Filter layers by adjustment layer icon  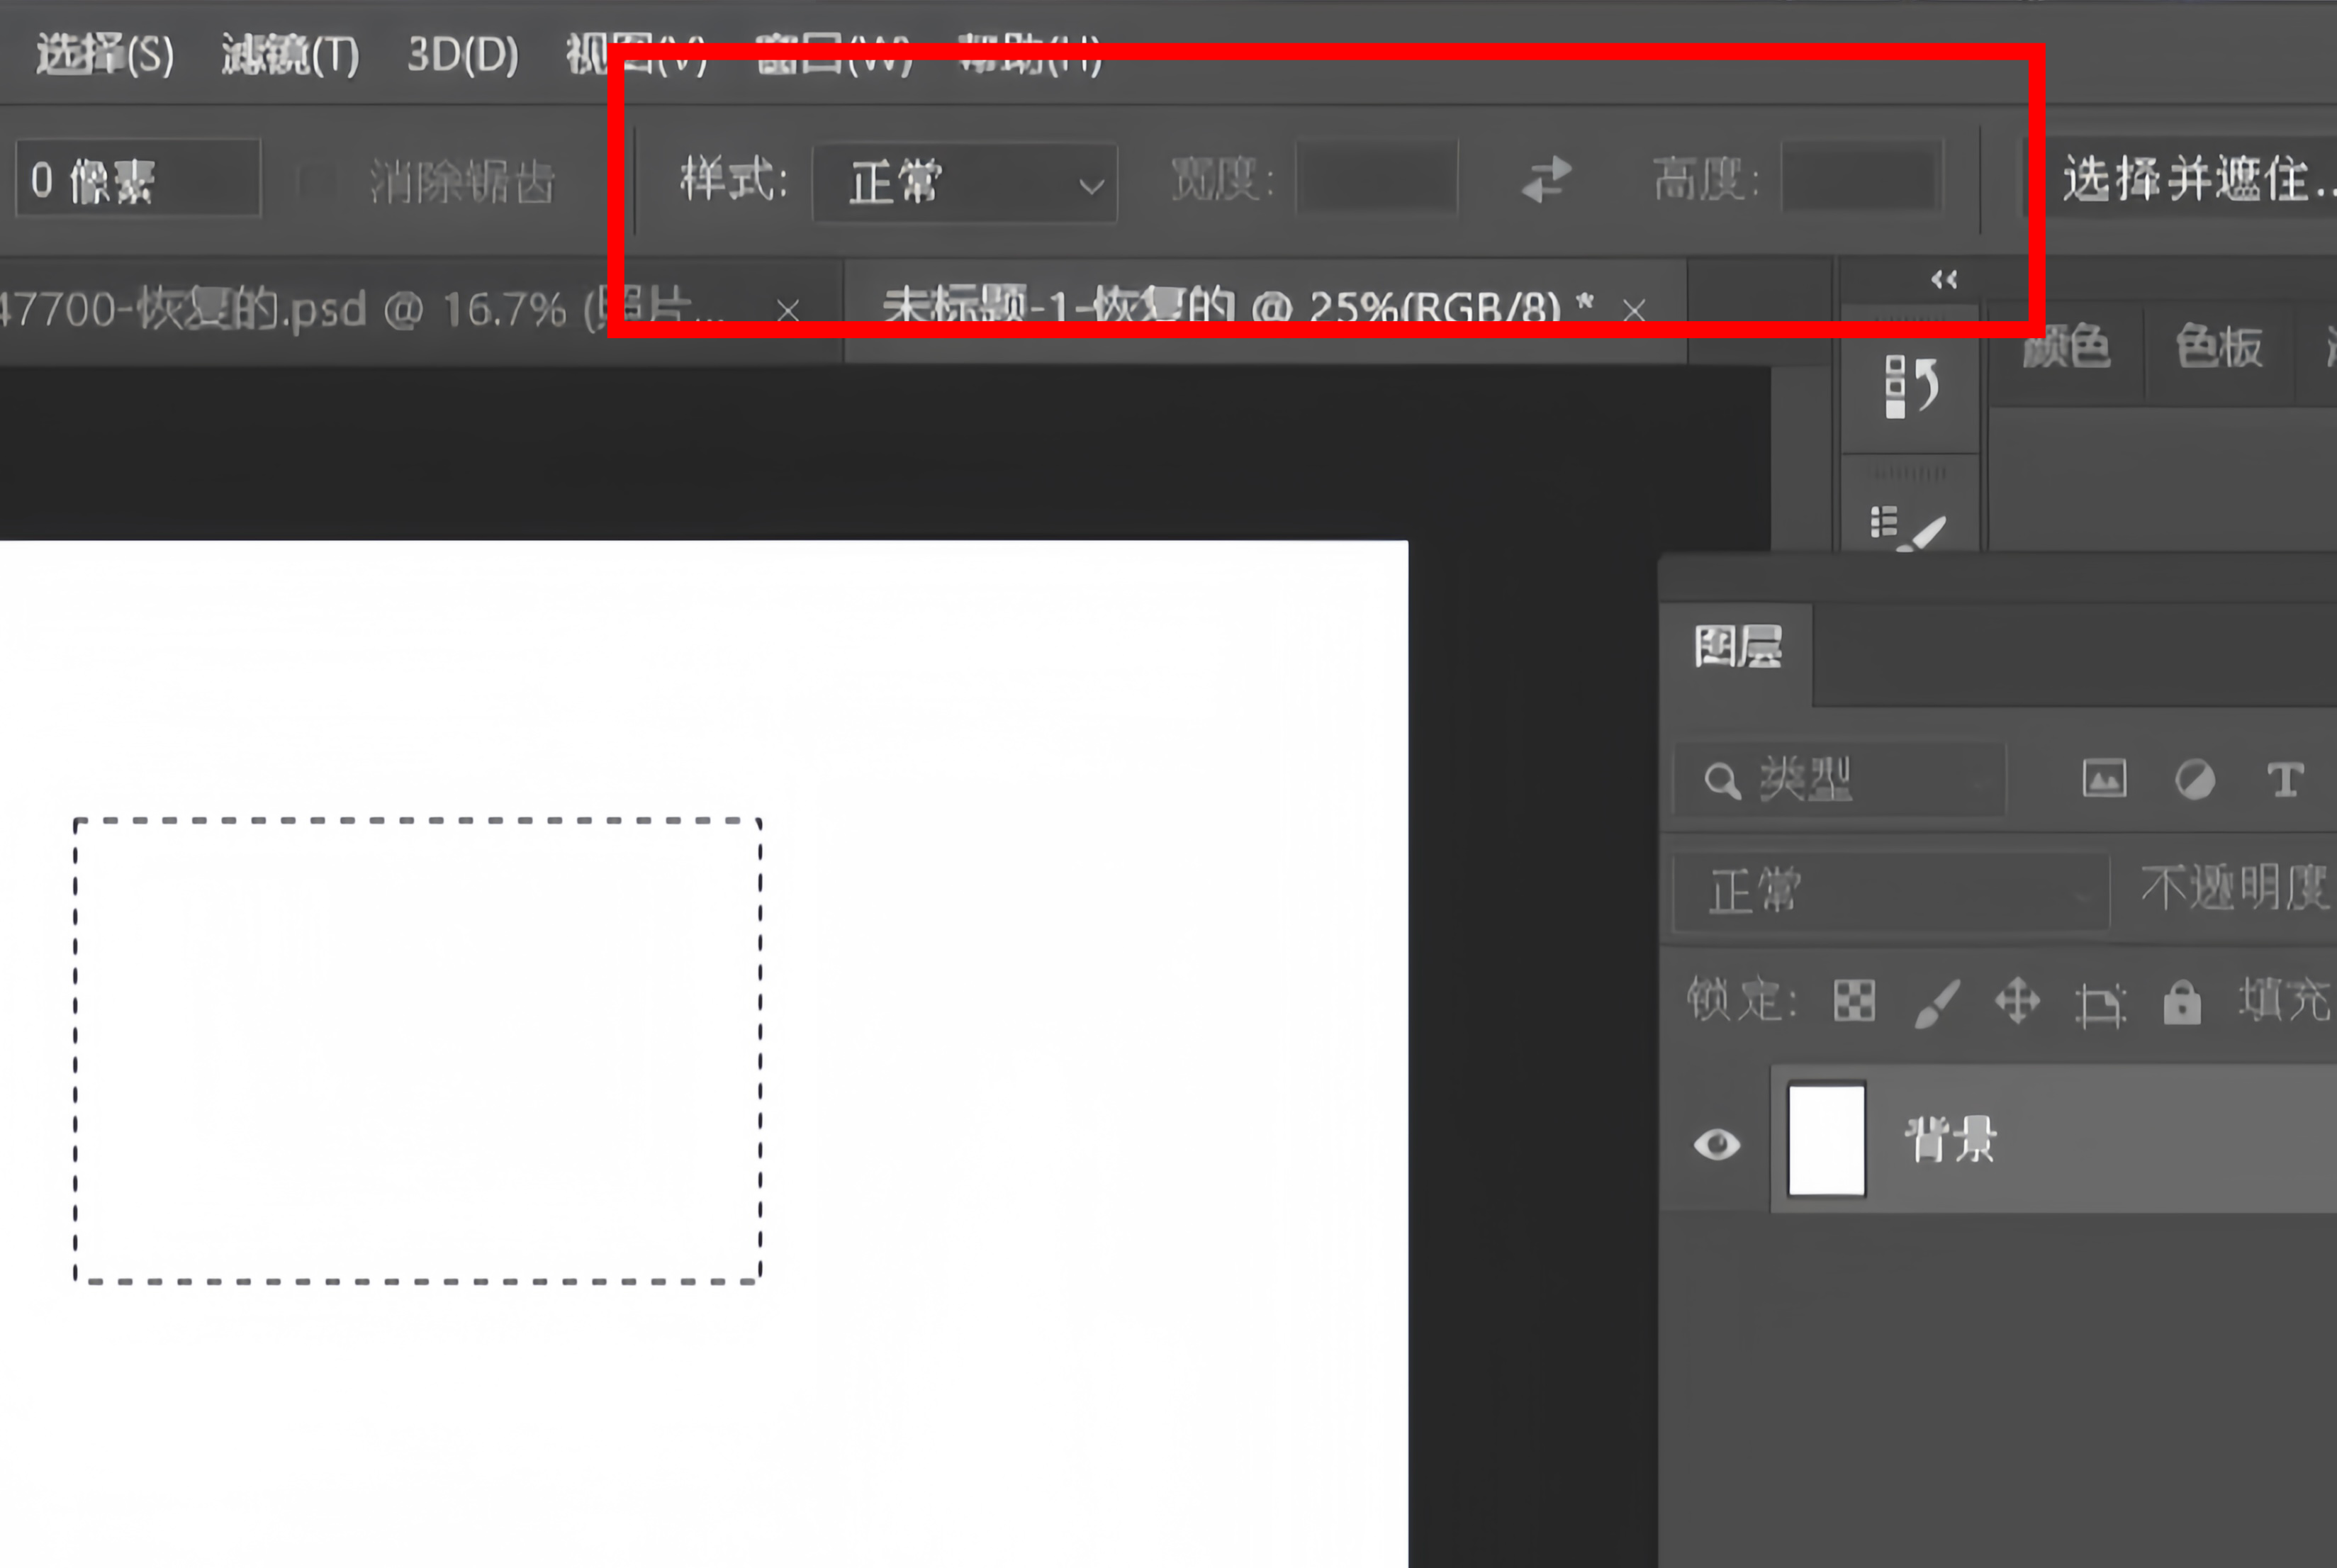pyautogui.click(x=2195, y=779)
